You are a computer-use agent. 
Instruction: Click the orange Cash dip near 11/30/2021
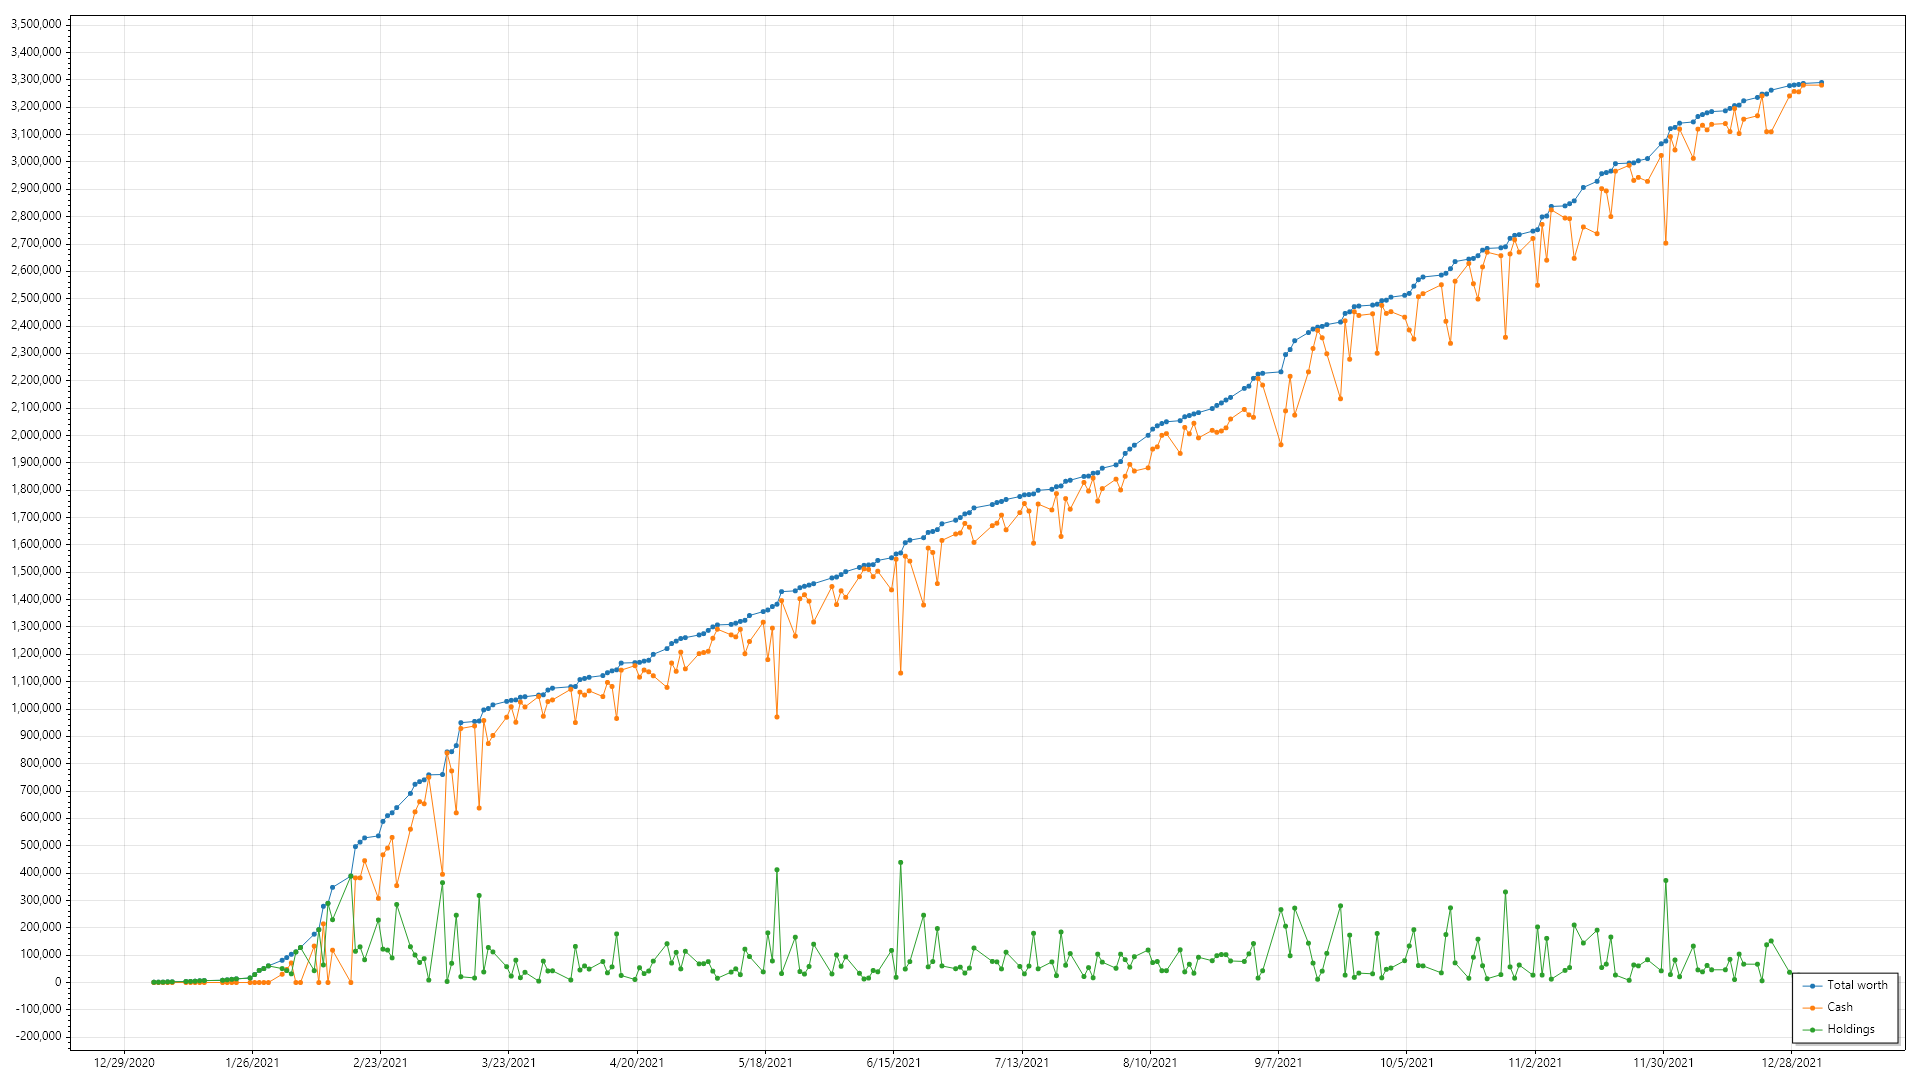point(1665,243)
